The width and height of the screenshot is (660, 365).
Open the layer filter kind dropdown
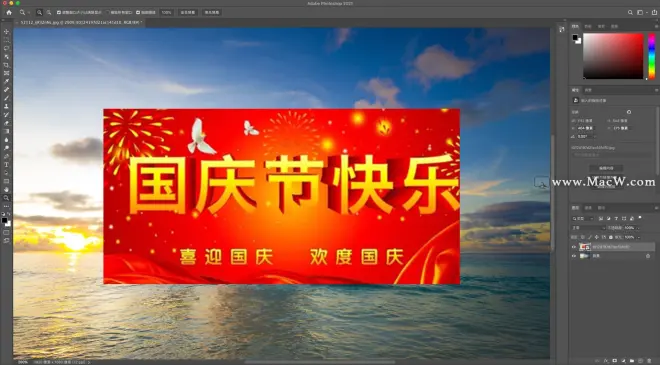583,218
